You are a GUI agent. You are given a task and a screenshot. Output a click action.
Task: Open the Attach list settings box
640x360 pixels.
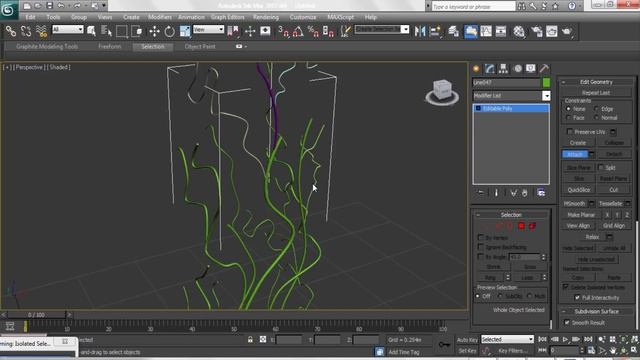point(591,154)
